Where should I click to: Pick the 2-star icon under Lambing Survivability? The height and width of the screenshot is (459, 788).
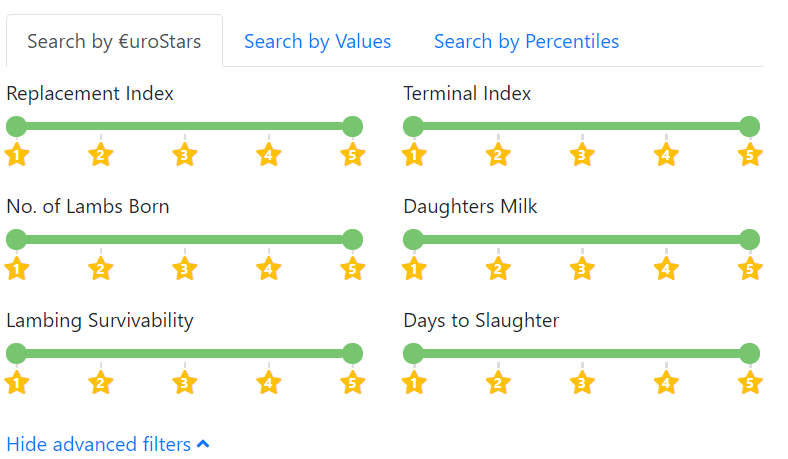tap(100, 383)
